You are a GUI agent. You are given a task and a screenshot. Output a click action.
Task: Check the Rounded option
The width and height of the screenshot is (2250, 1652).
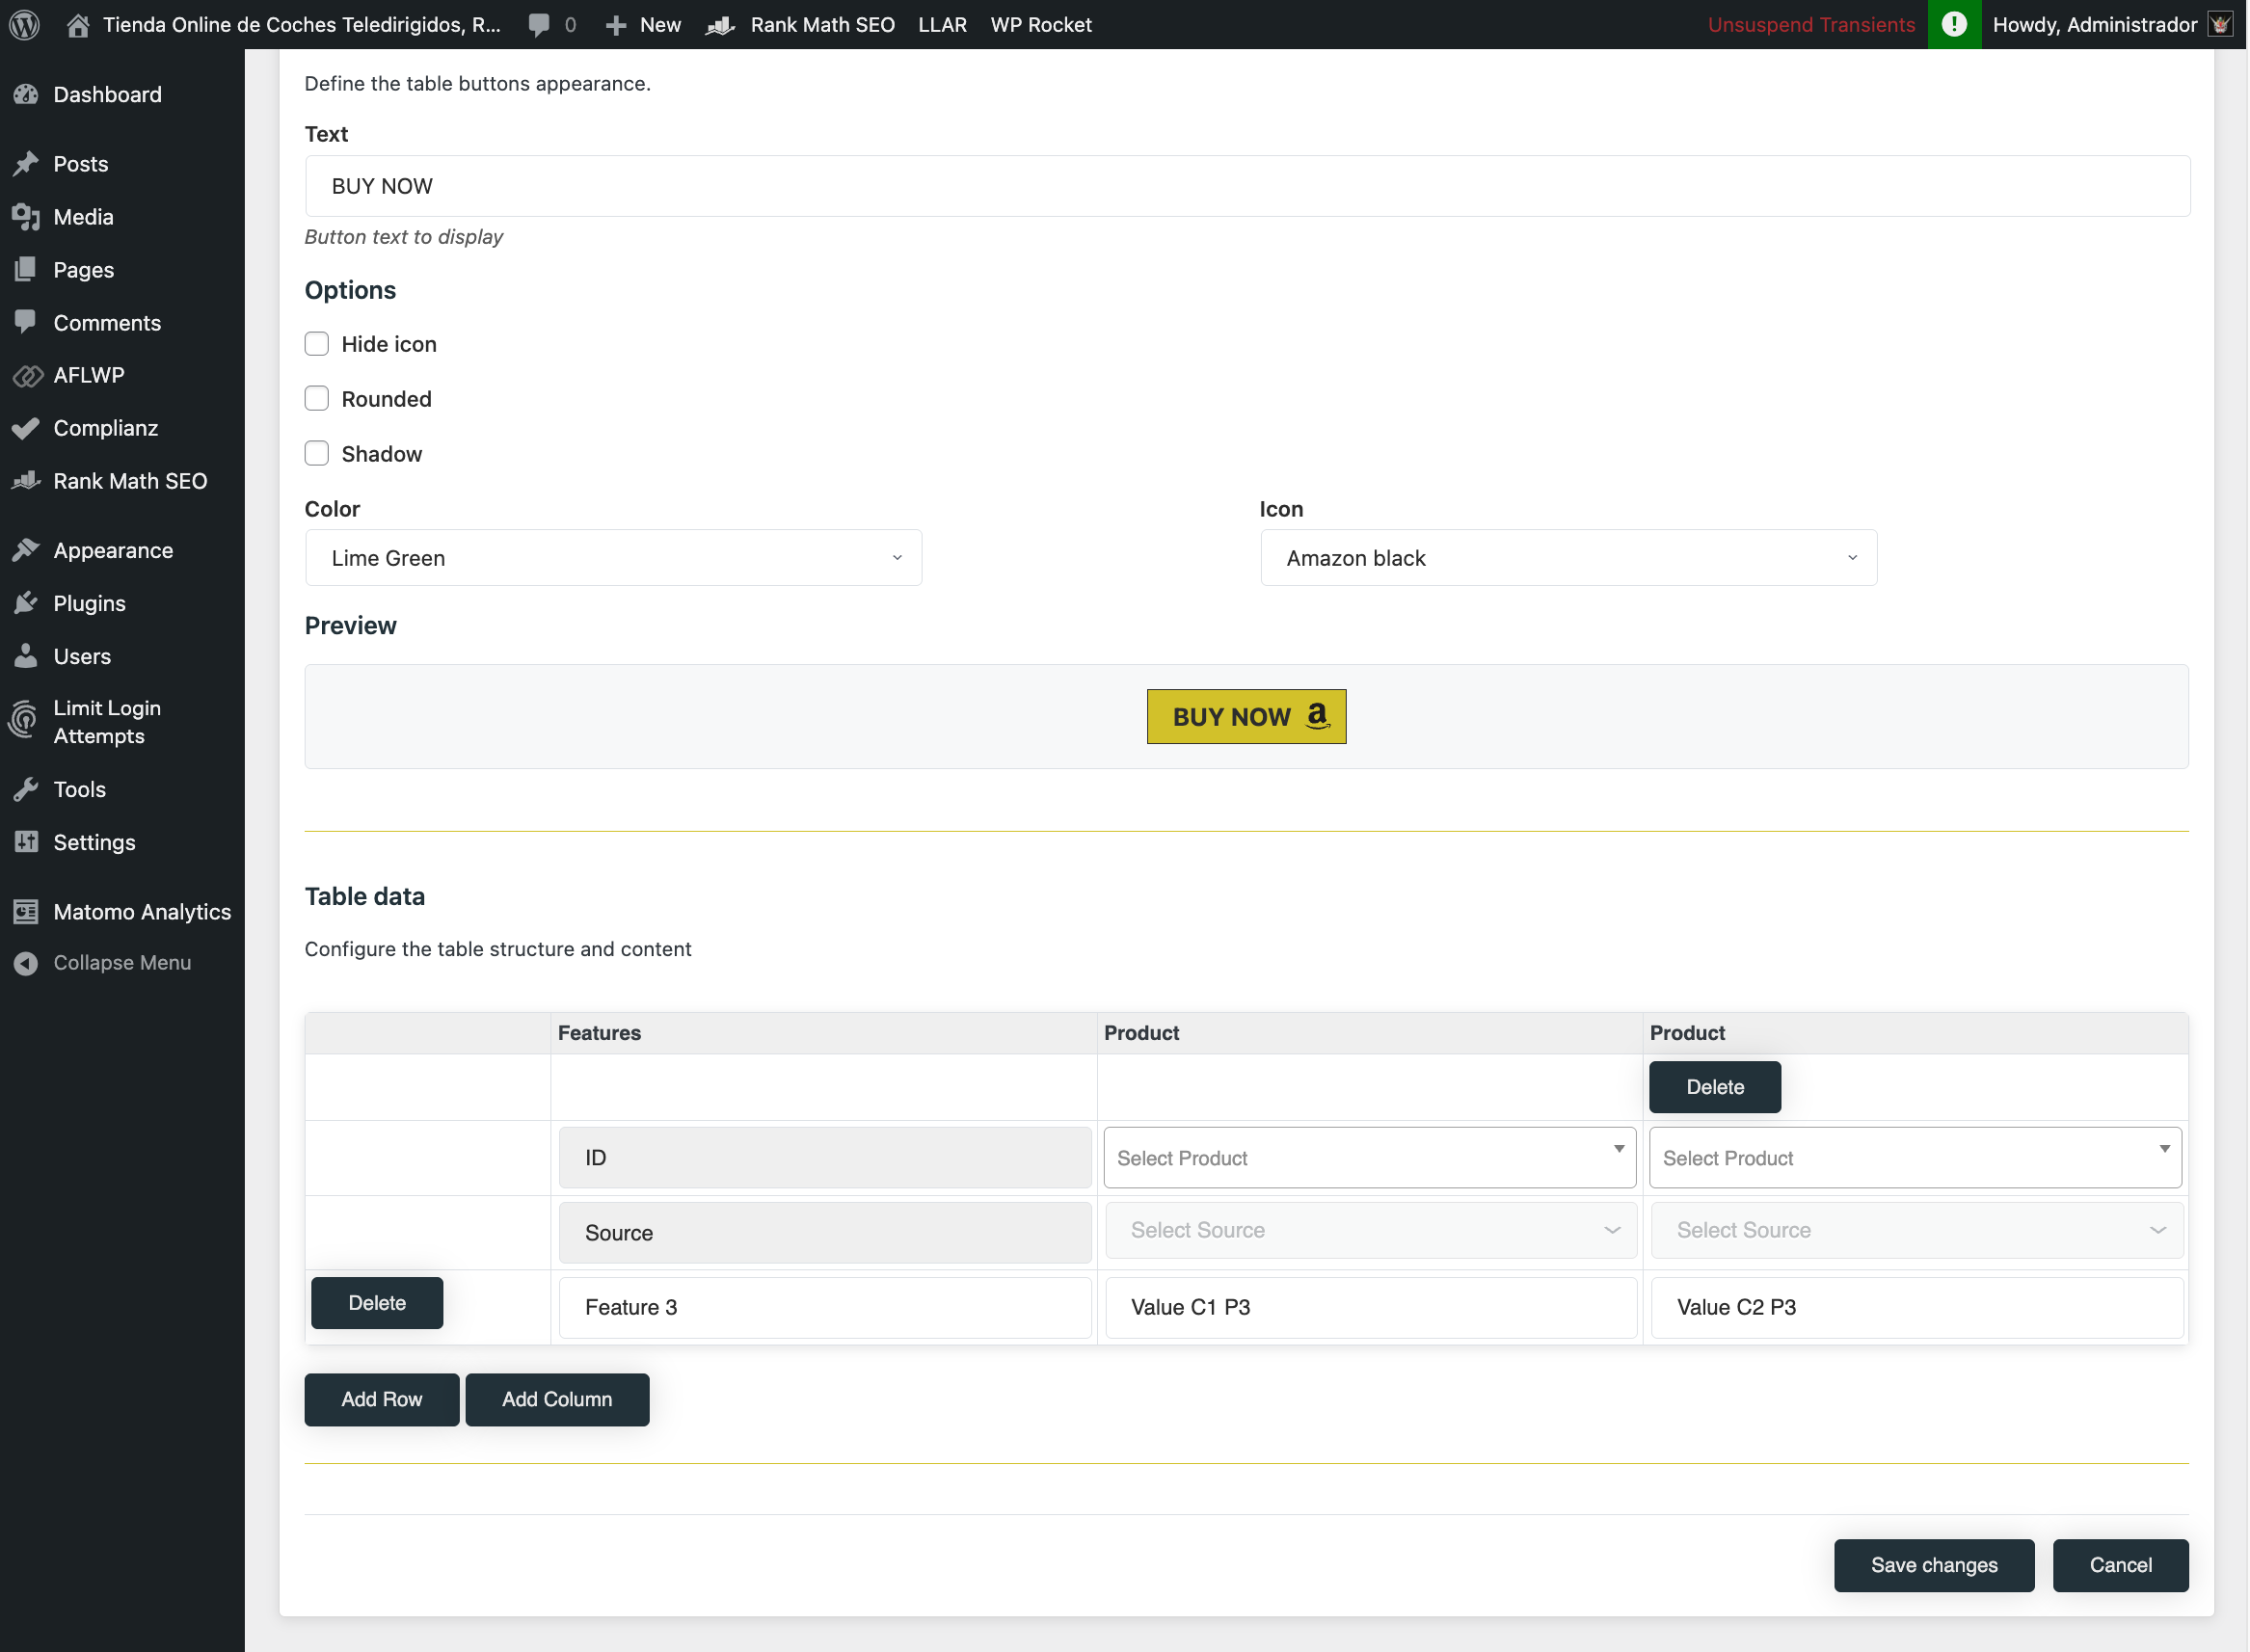pyautogui.click(x=316, y=399)
